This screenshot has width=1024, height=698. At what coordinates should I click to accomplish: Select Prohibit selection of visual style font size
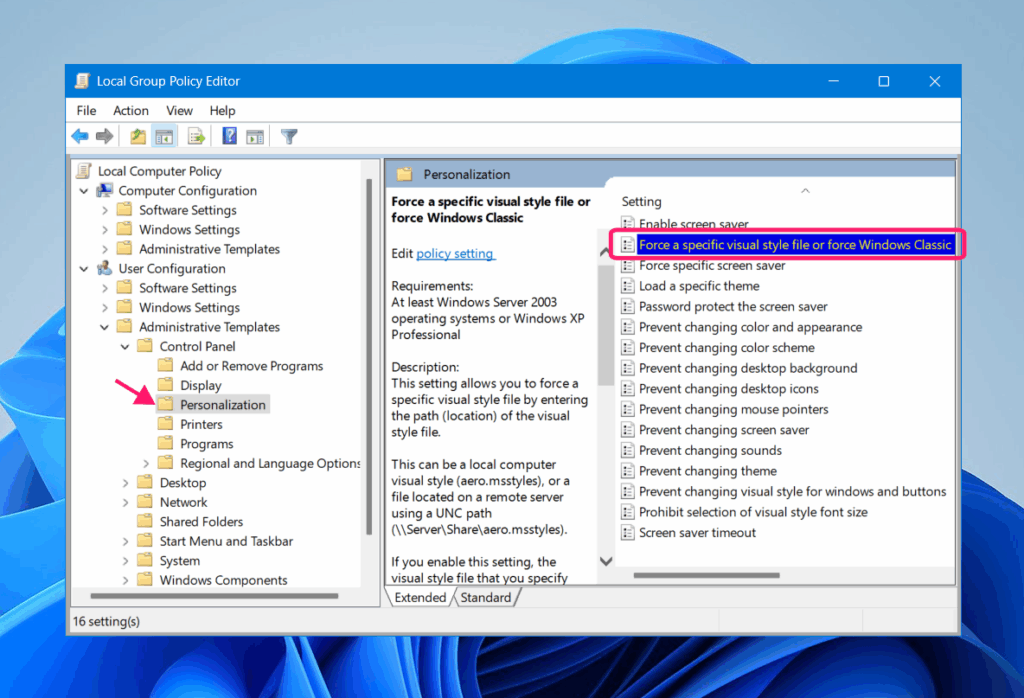[753, 512]
